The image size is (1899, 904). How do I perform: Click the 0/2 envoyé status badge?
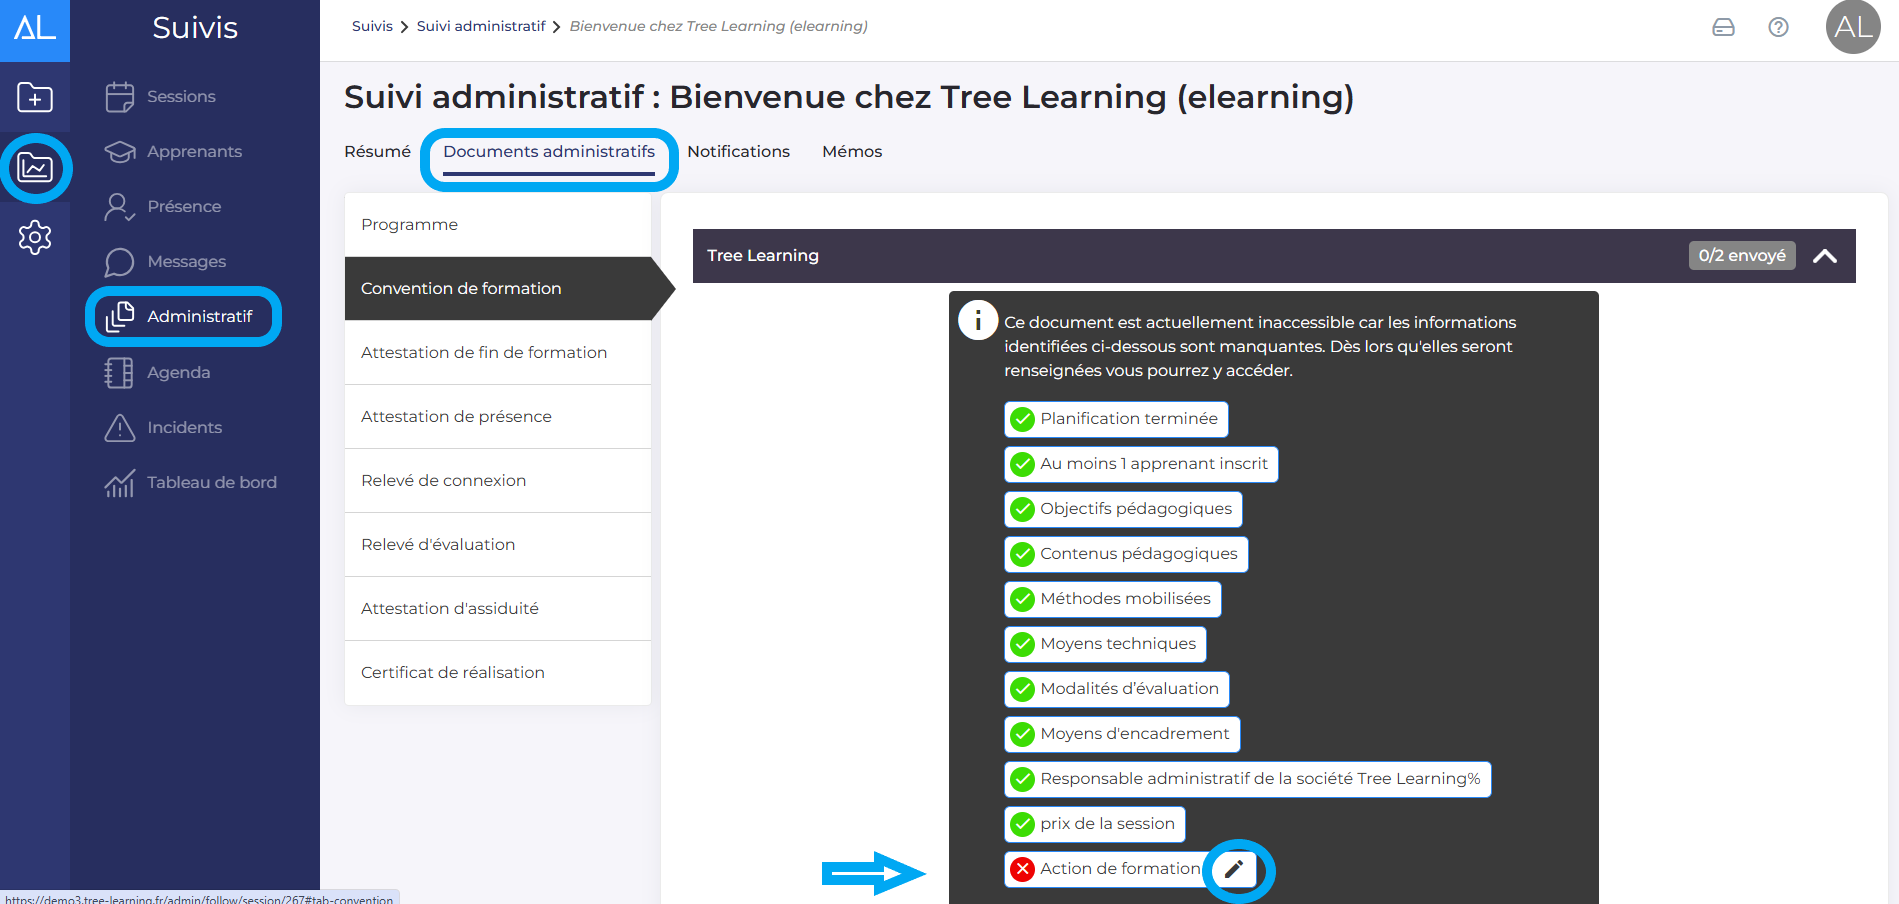click(1741, 256)
